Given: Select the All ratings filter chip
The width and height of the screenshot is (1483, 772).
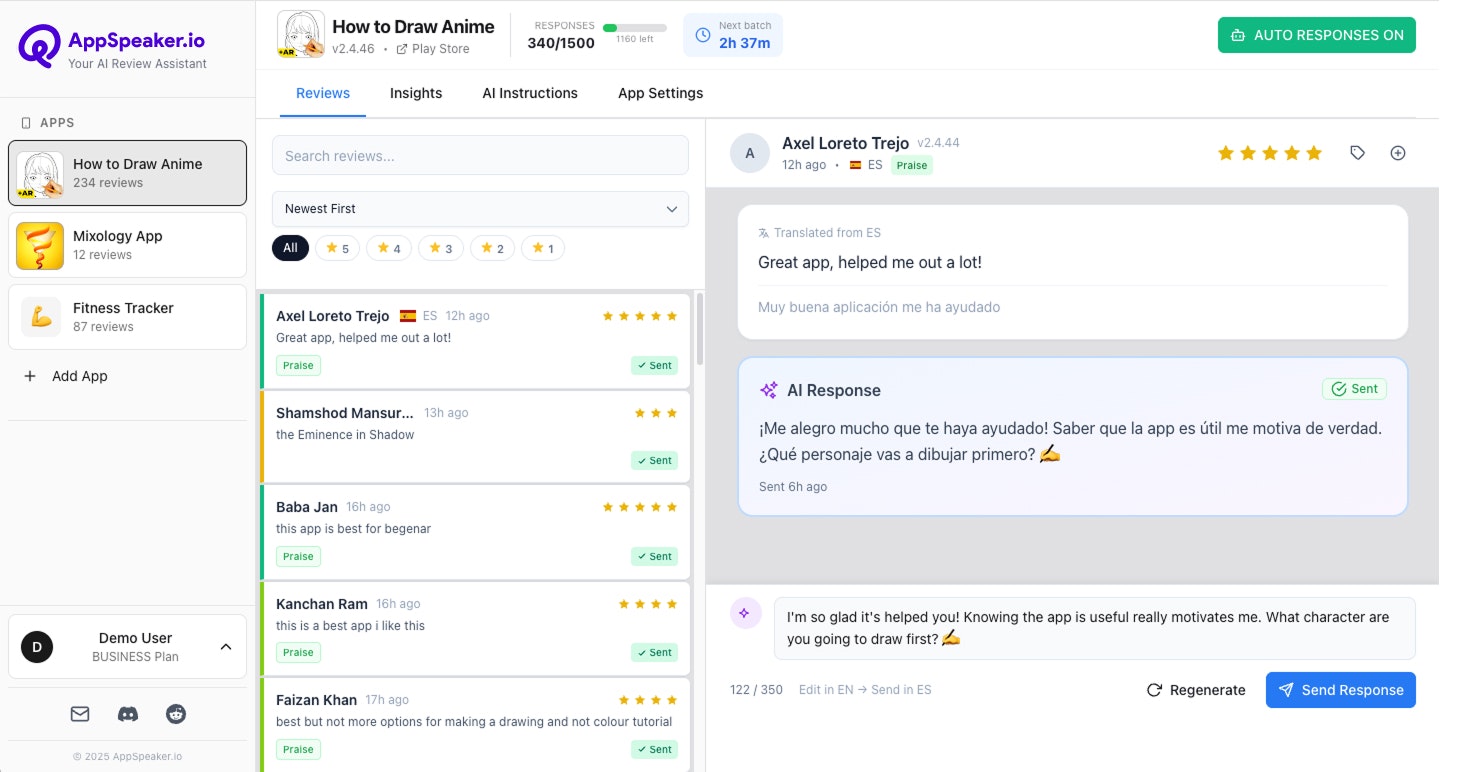Looking at the screenshot, I should point(290,247).
